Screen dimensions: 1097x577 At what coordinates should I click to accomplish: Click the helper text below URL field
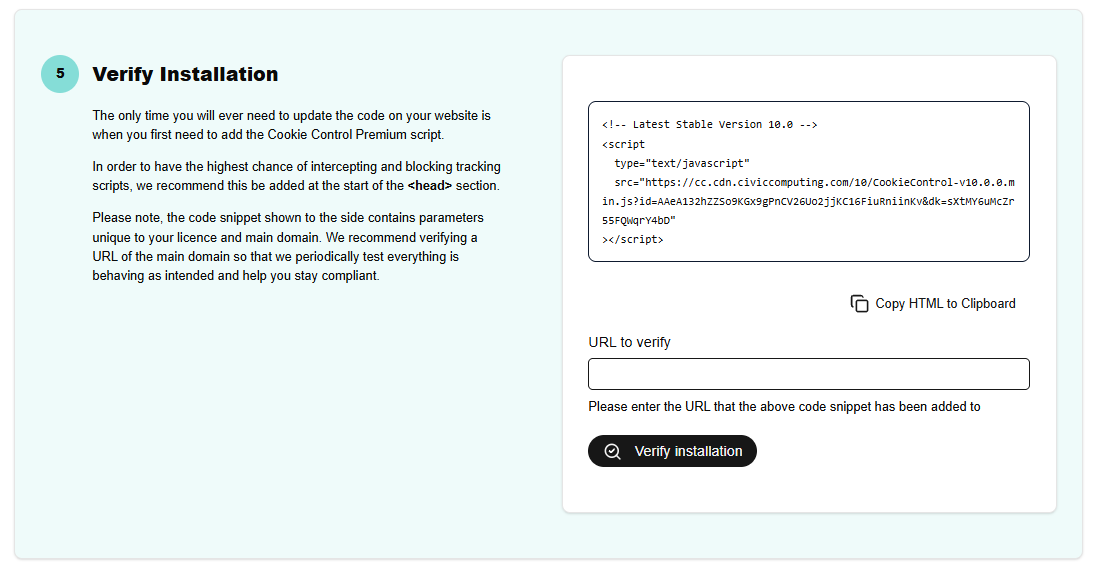pos(784,406)
